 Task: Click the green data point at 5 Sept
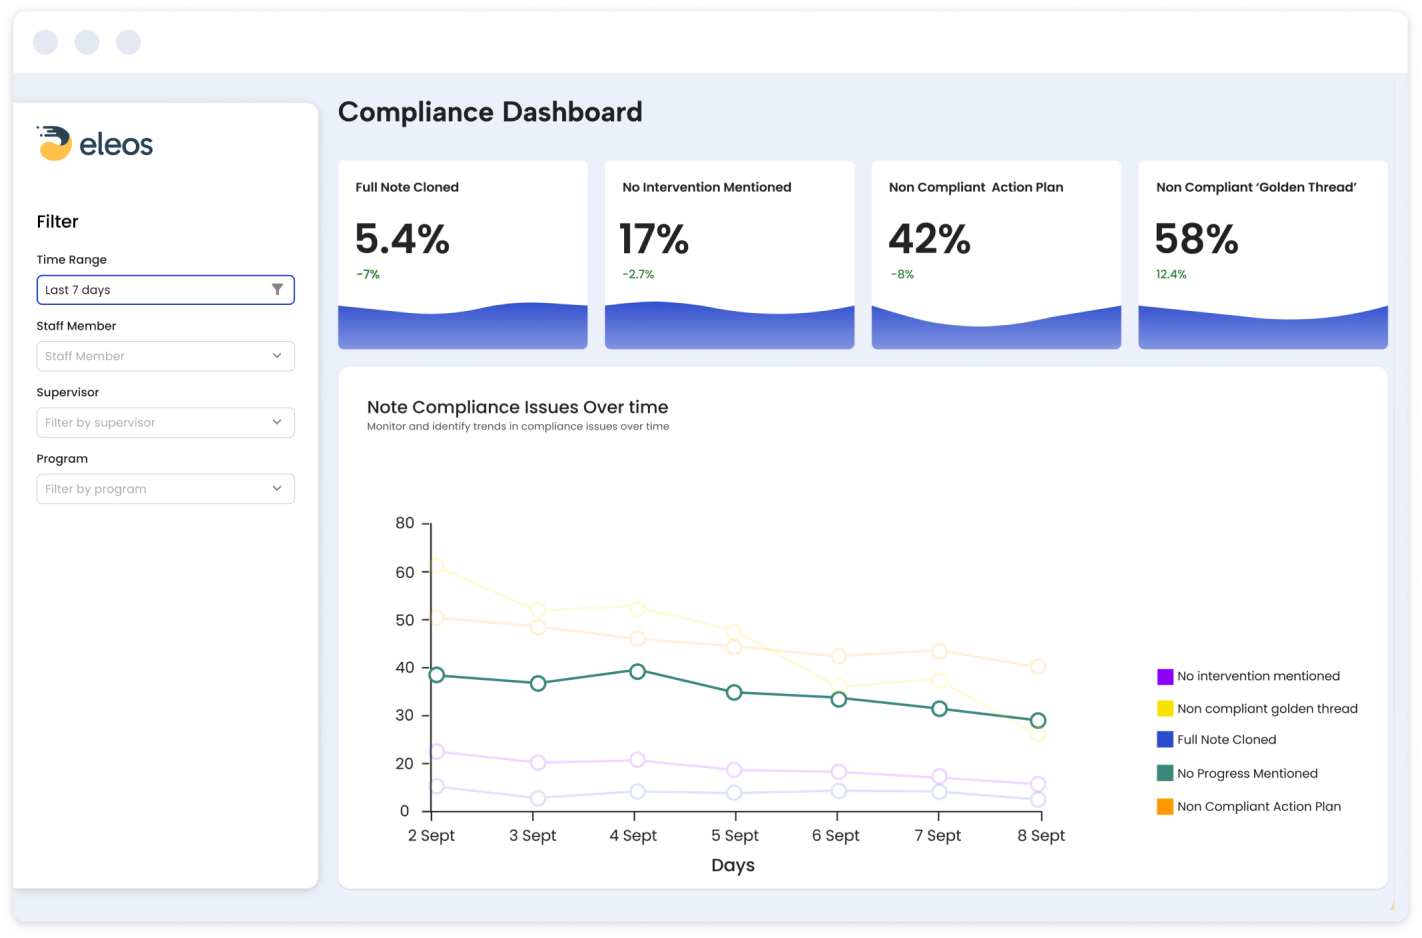[x=734, y=692]
